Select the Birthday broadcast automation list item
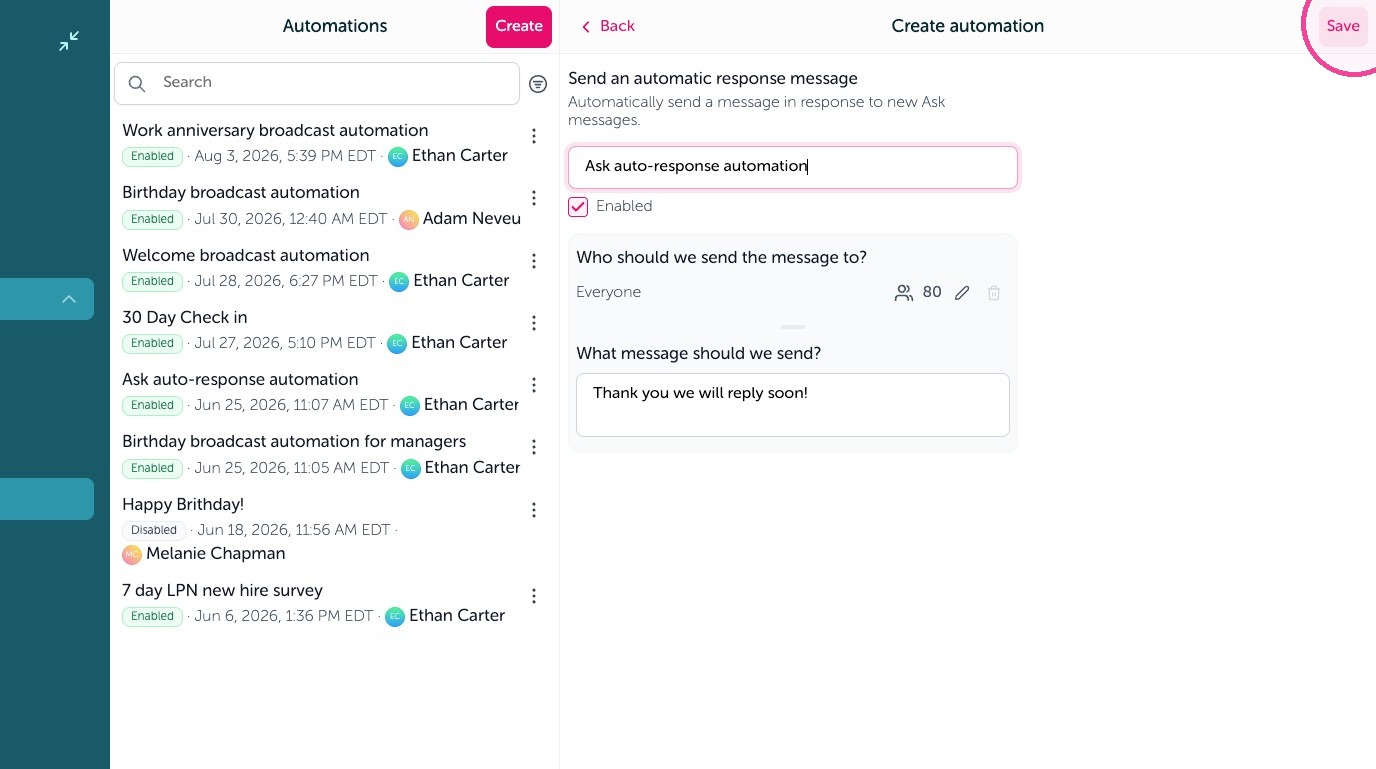 pyautogui.click(x=320, y=205)
